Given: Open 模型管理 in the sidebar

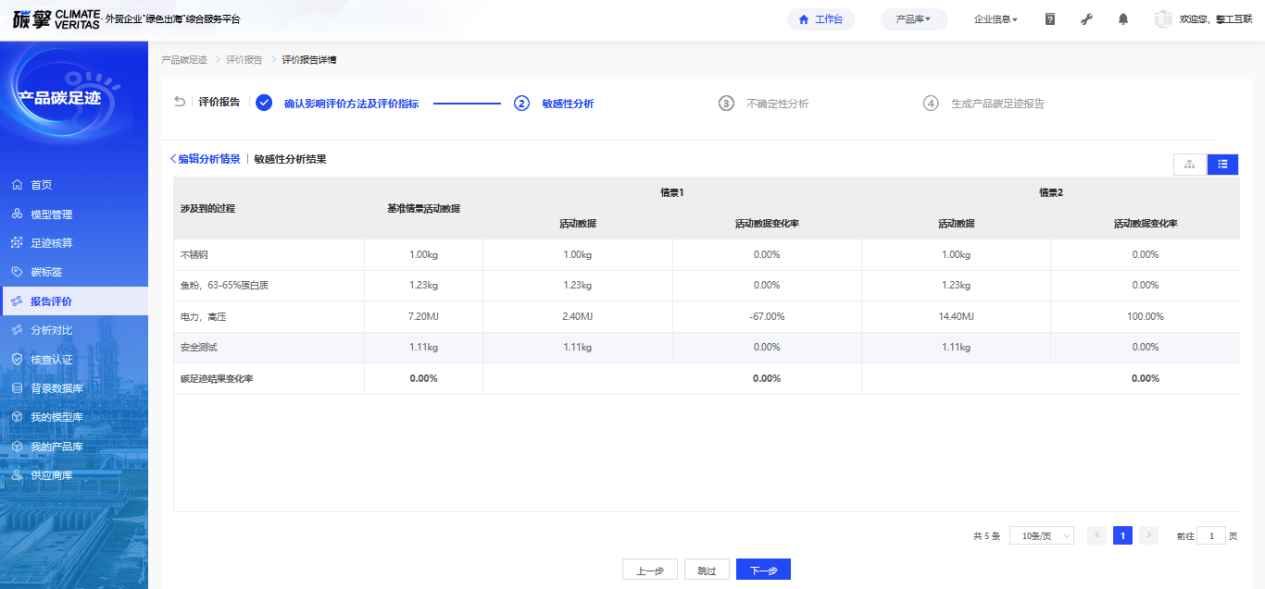Looking at the screenshot, I should click(51, 214).
